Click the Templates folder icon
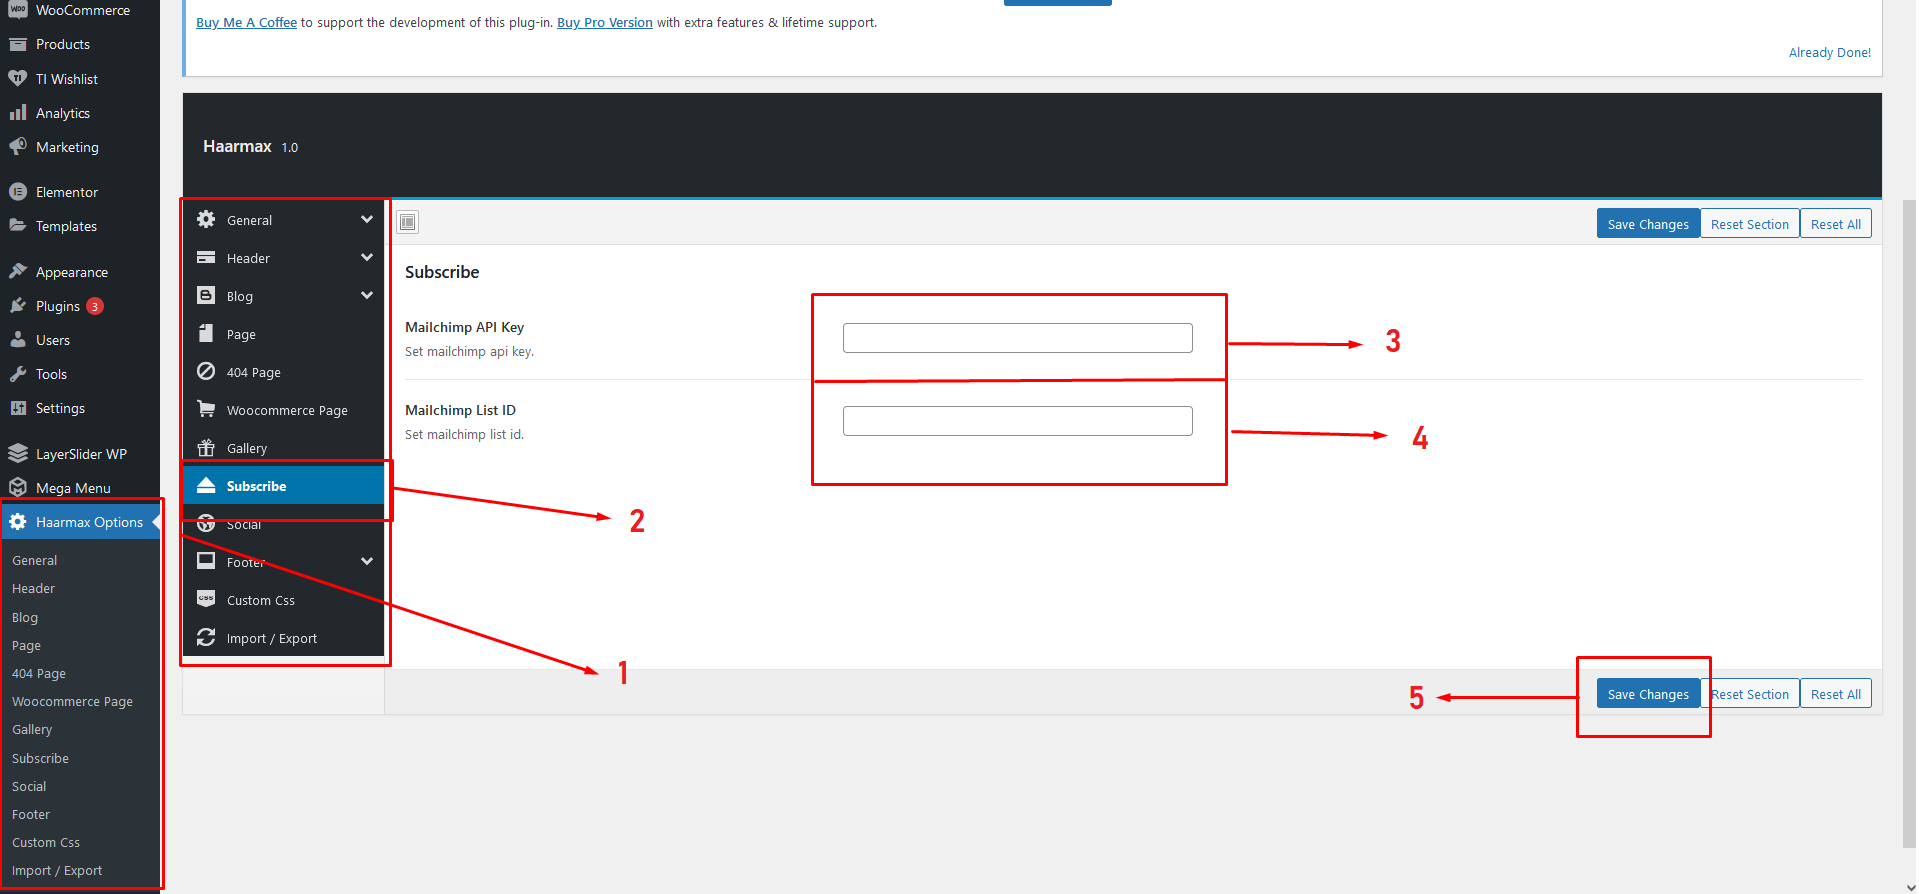Image resolution: width=1919 pixels, height=894 pixels. click(18, 226)
